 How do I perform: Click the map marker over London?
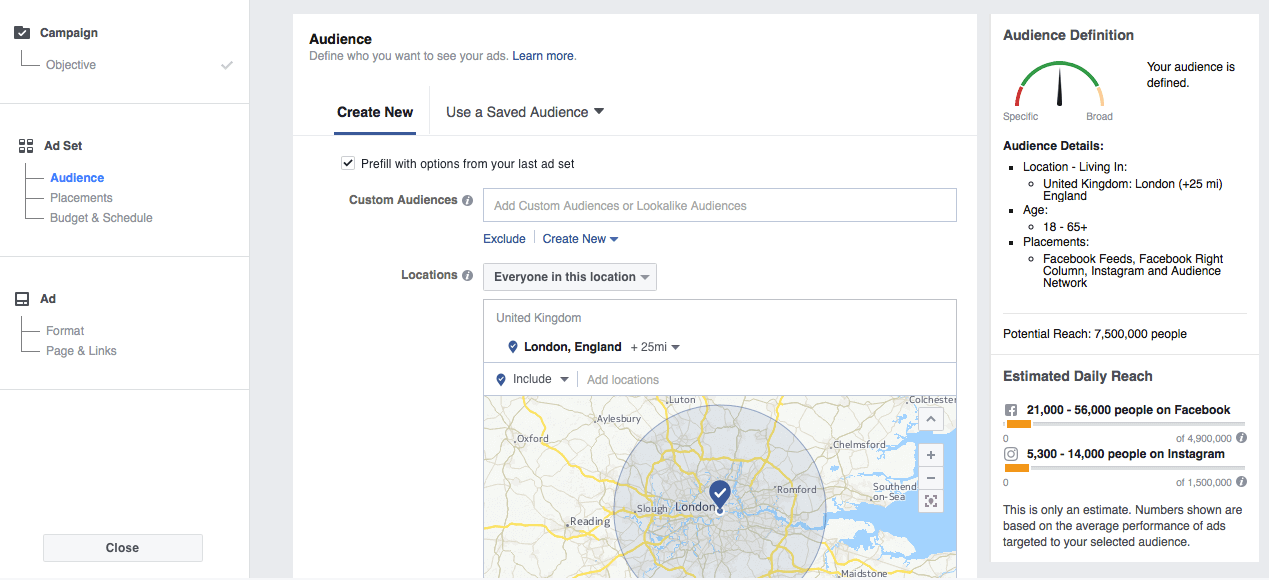(719, 495)
